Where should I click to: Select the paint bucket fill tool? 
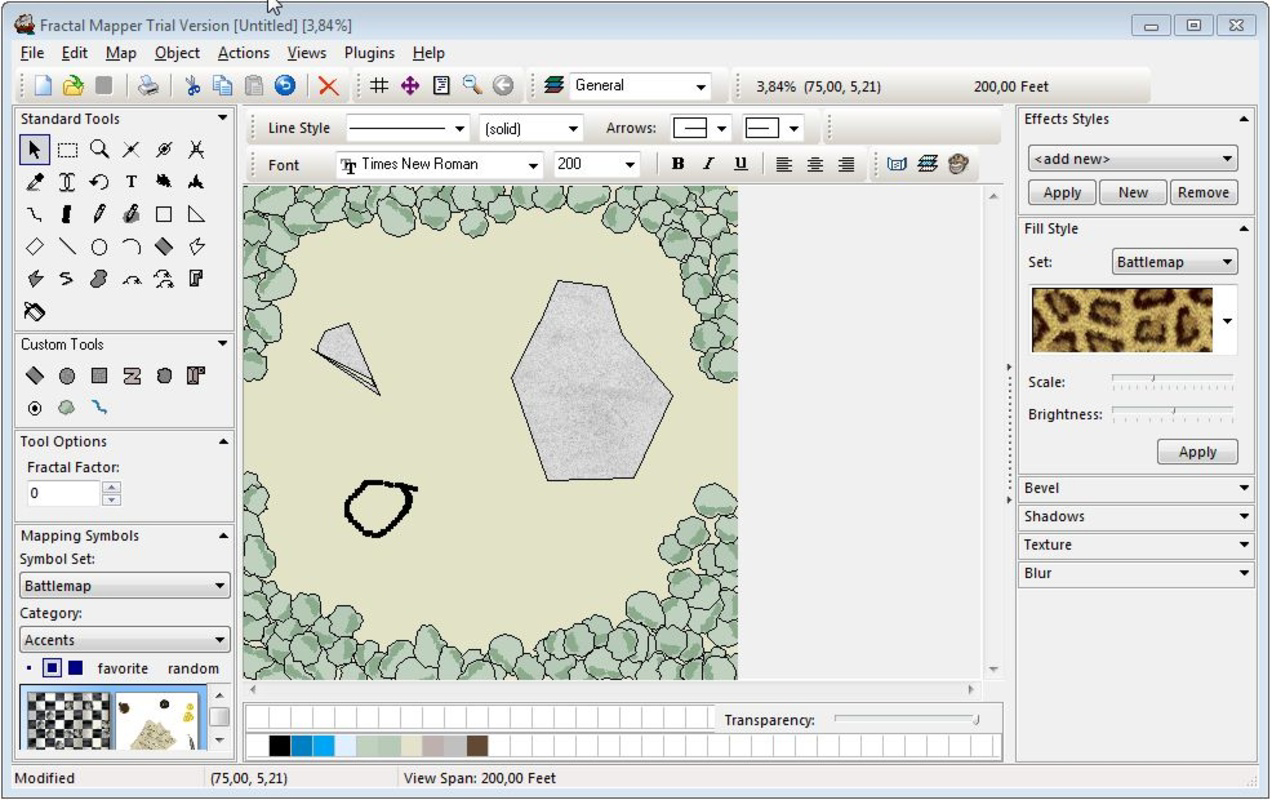[x=34, y=312]
